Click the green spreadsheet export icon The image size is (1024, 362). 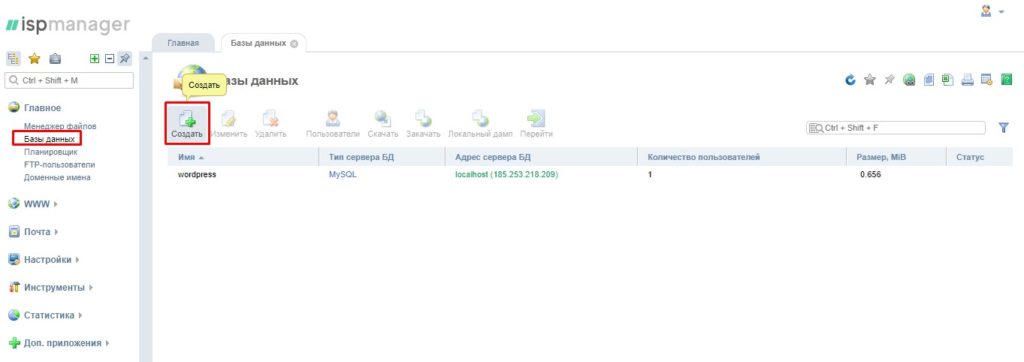[948, 80]
